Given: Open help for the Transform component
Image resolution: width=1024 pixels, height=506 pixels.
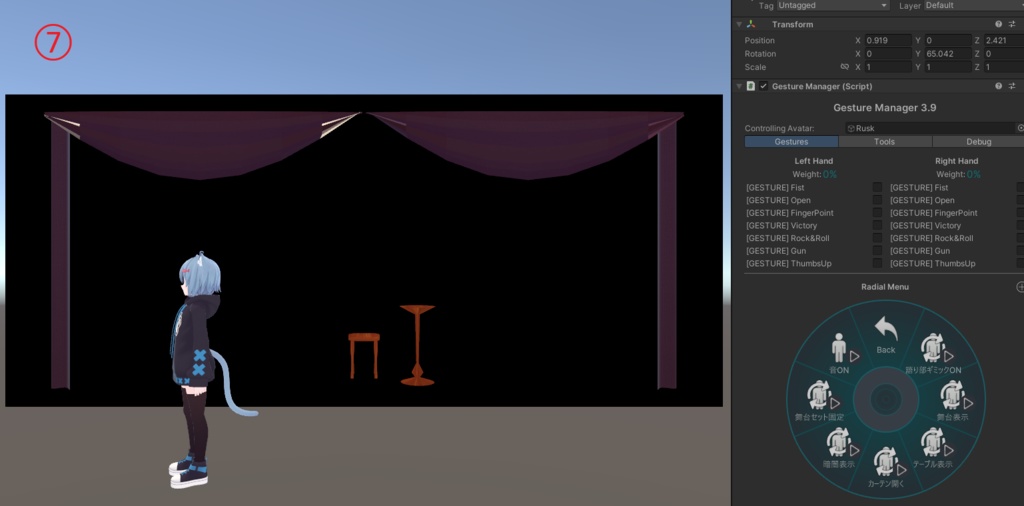Looking at the screenshot, I should point(999,24).
